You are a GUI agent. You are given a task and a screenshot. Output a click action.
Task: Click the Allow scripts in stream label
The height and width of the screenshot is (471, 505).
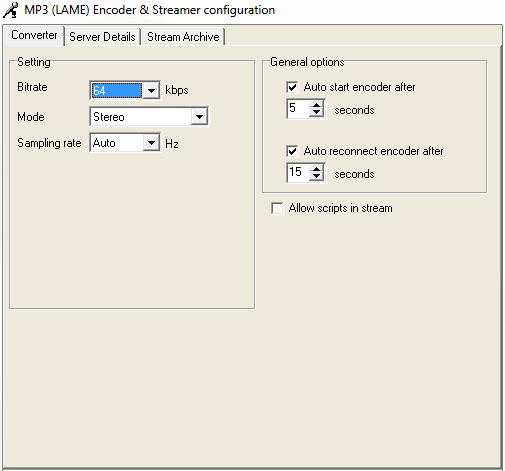[341, 208]
